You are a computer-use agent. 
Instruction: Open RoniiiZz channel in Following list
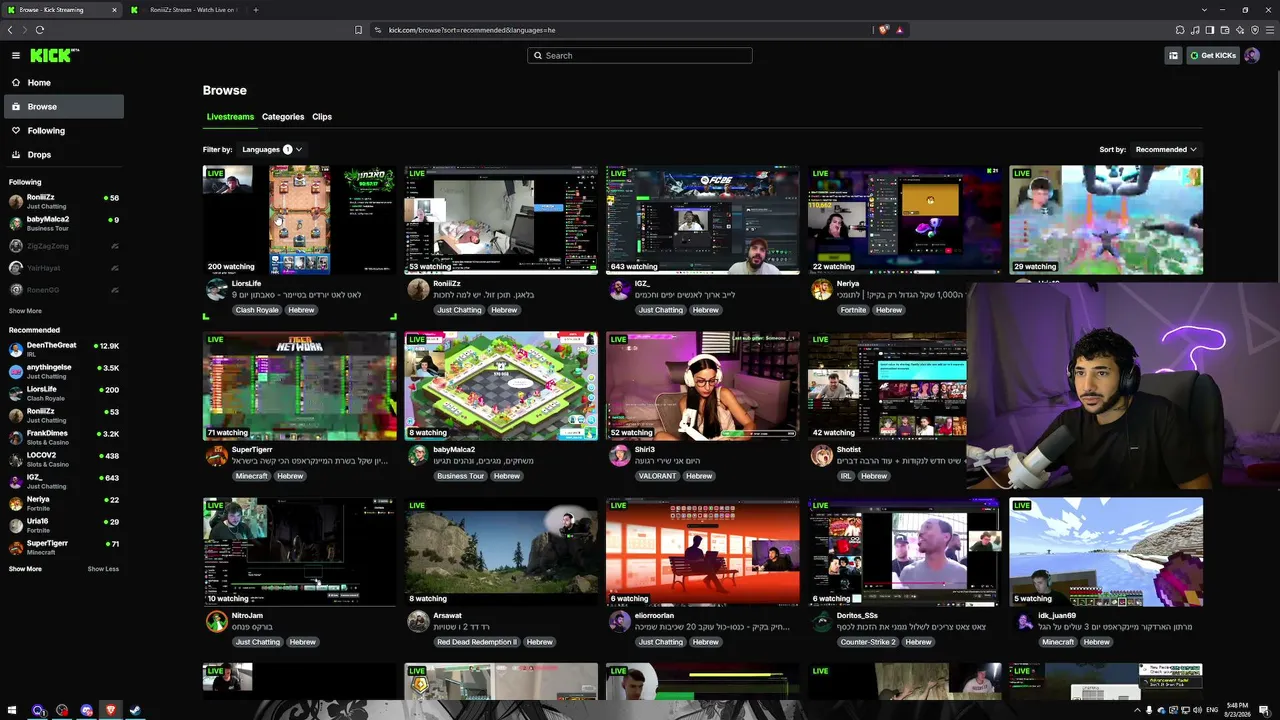pos(64,202)
